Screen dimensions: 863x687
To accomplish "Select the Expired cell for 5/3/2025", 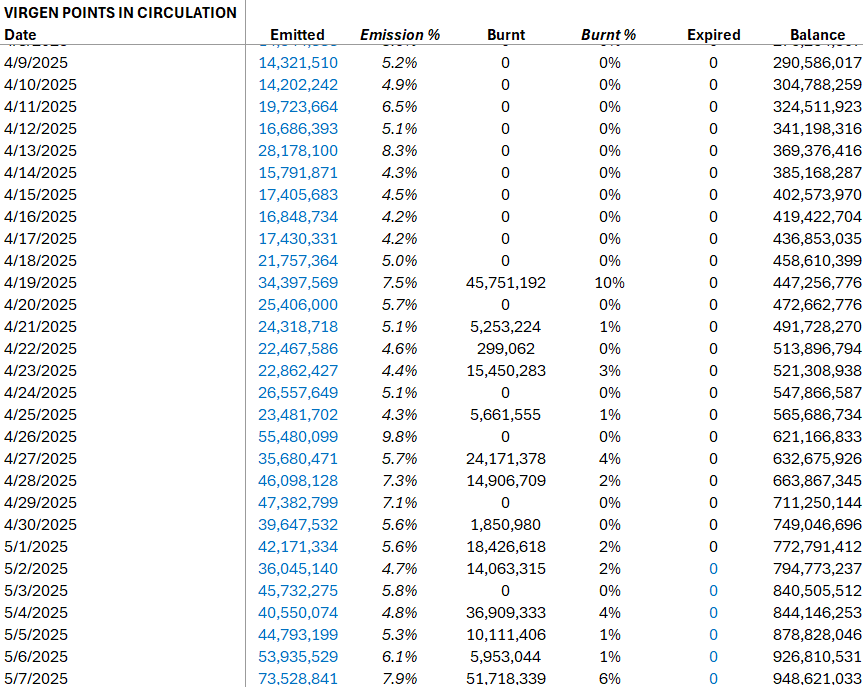I will pos(713,590).
